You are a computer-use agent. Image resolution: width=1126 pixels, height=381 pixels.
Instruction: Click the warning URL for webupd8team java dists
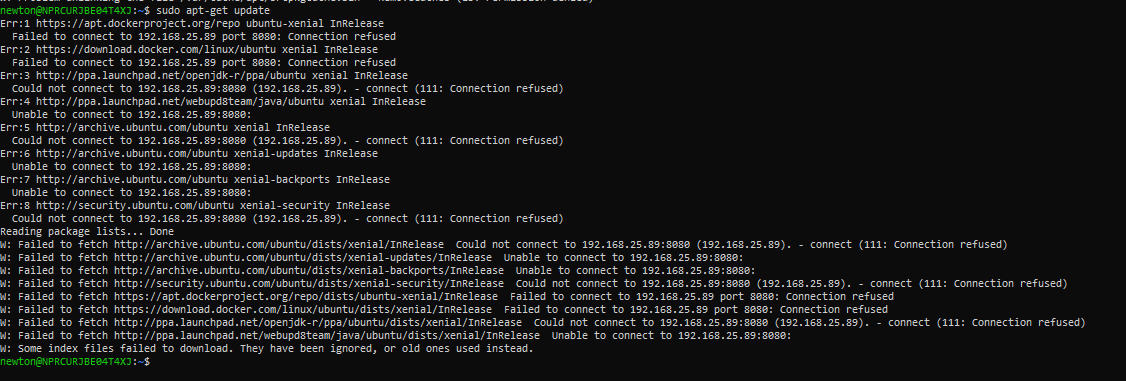click(327, 334)
